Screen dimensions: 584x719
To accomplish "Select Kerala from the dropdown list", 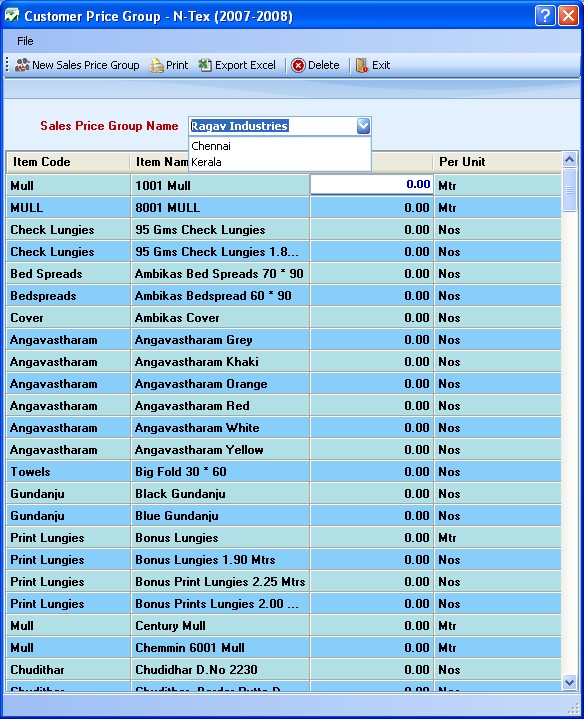I will click(x=280, y=162).
